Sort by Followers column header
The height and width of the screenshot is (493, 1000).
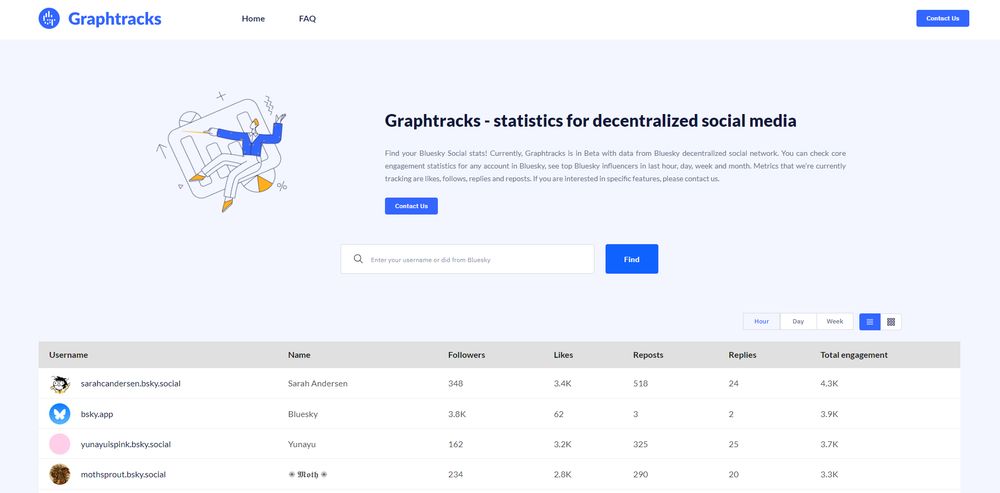pos(467,355)
